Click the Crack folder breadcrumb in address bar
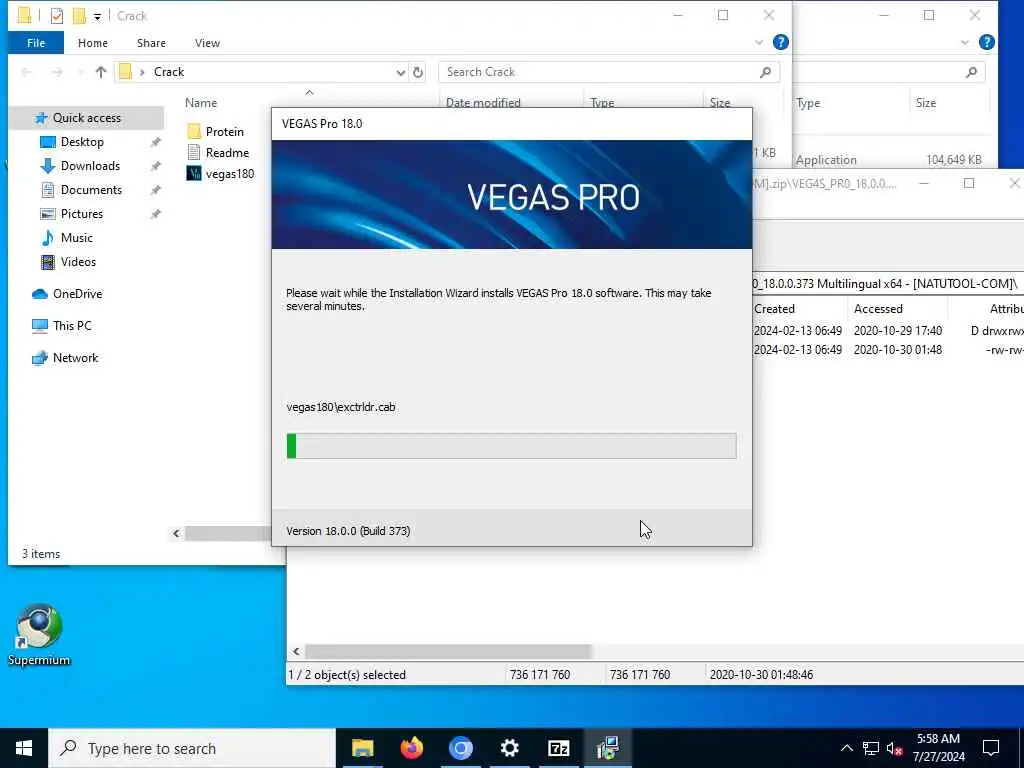Viewport: 1024px width, 768px height. tap(168, 72)
